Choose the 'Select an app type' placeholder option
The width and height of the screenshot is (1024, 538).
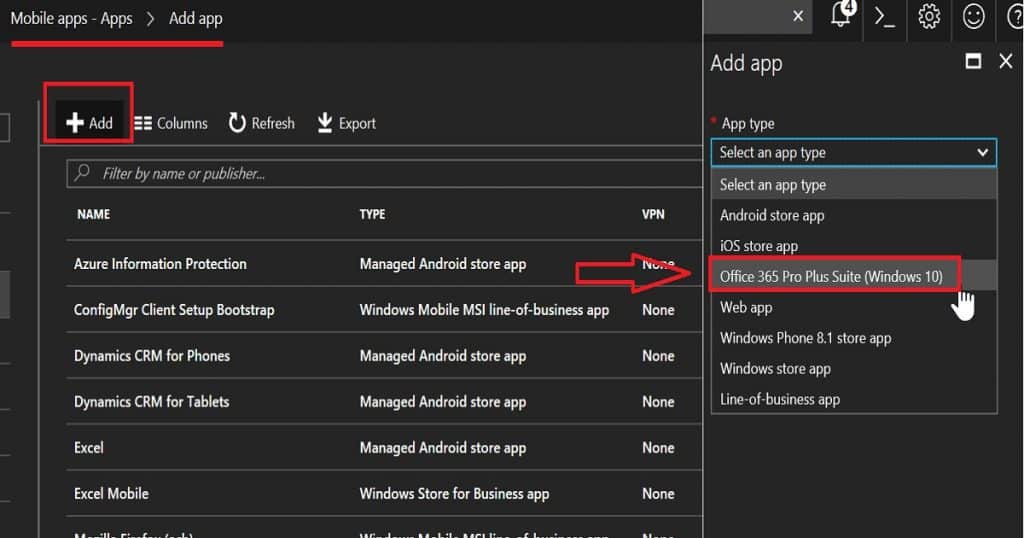[854, 185]
